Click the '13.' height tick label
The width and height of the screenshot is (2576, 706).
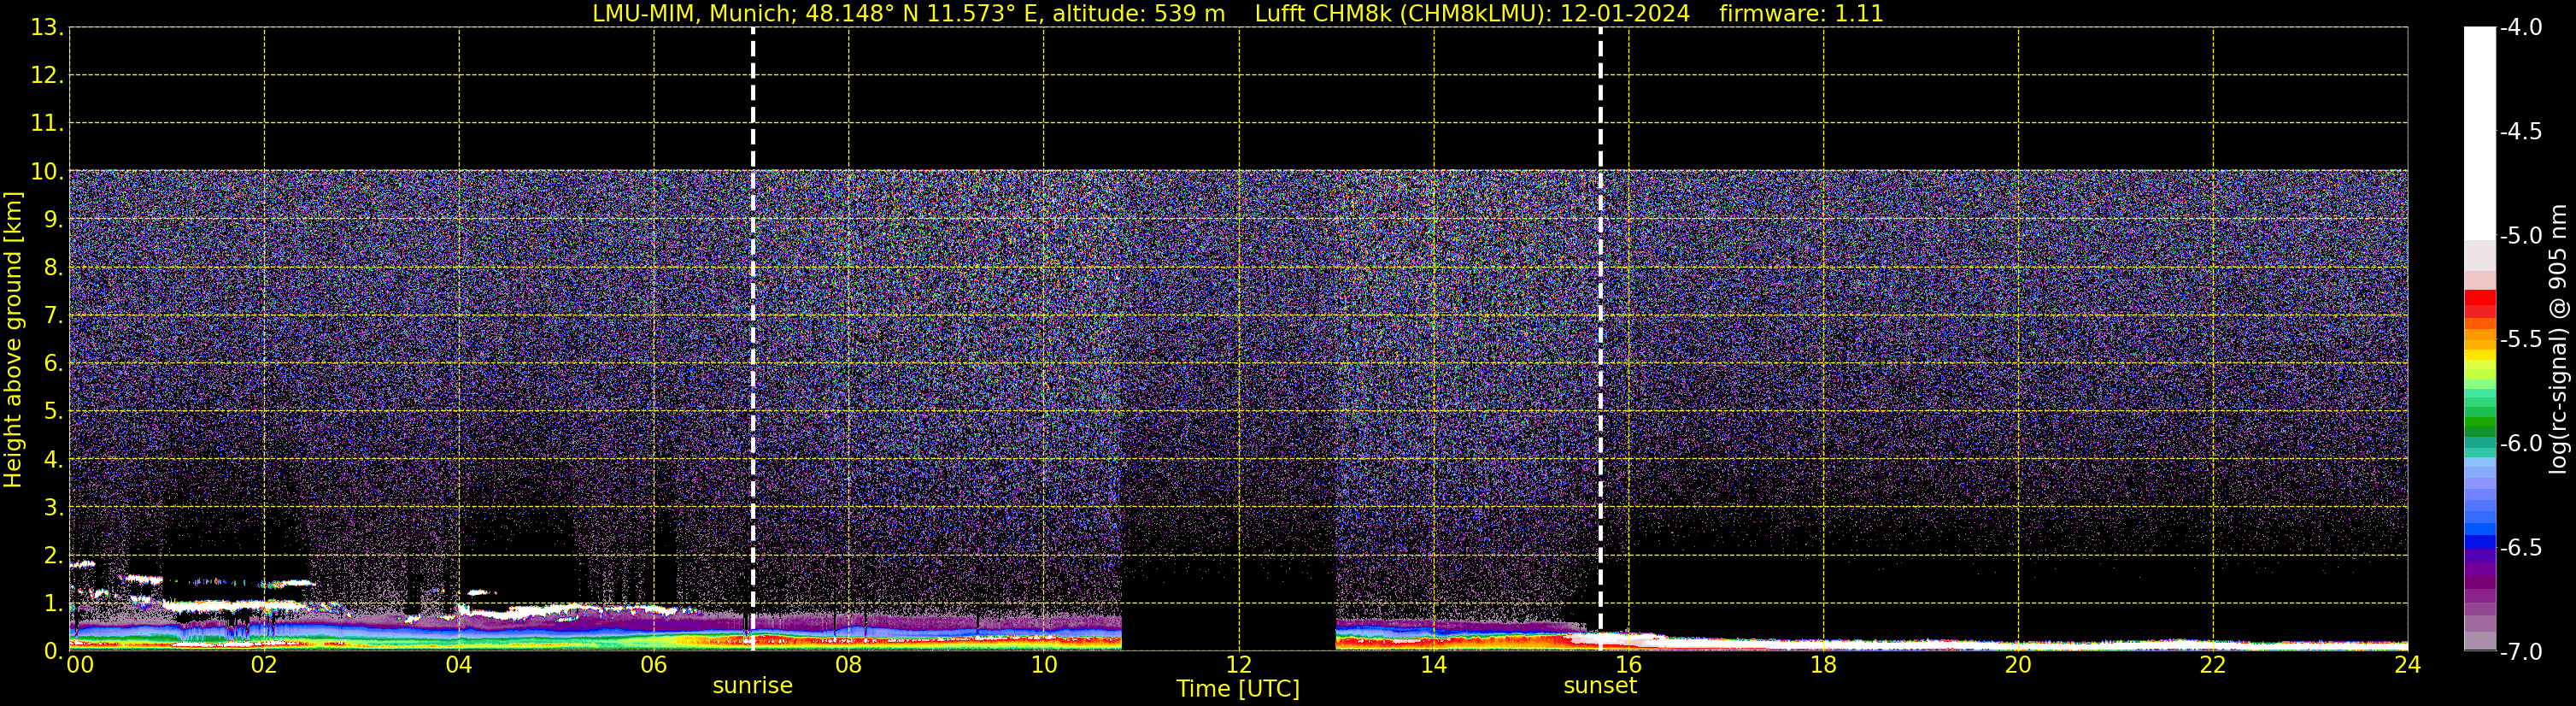tap(47, 28)
